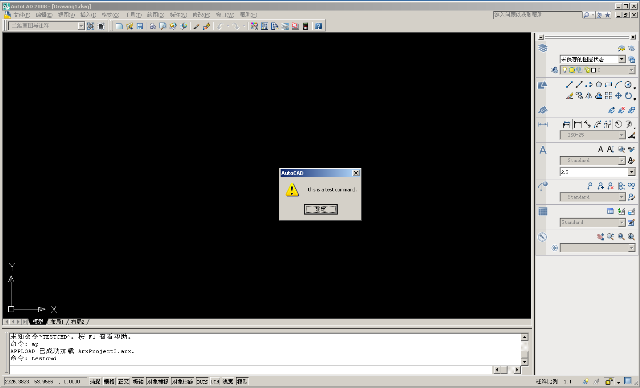This screenshot has height=388, width=640.
Task: Open the Help question mark icon
Action: [x=318, y=26]
